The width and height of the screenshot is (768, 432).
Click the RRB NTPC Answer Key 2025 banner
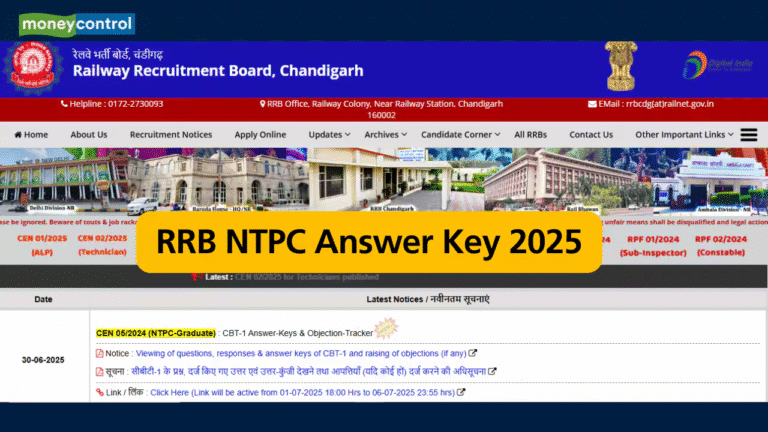369,242
